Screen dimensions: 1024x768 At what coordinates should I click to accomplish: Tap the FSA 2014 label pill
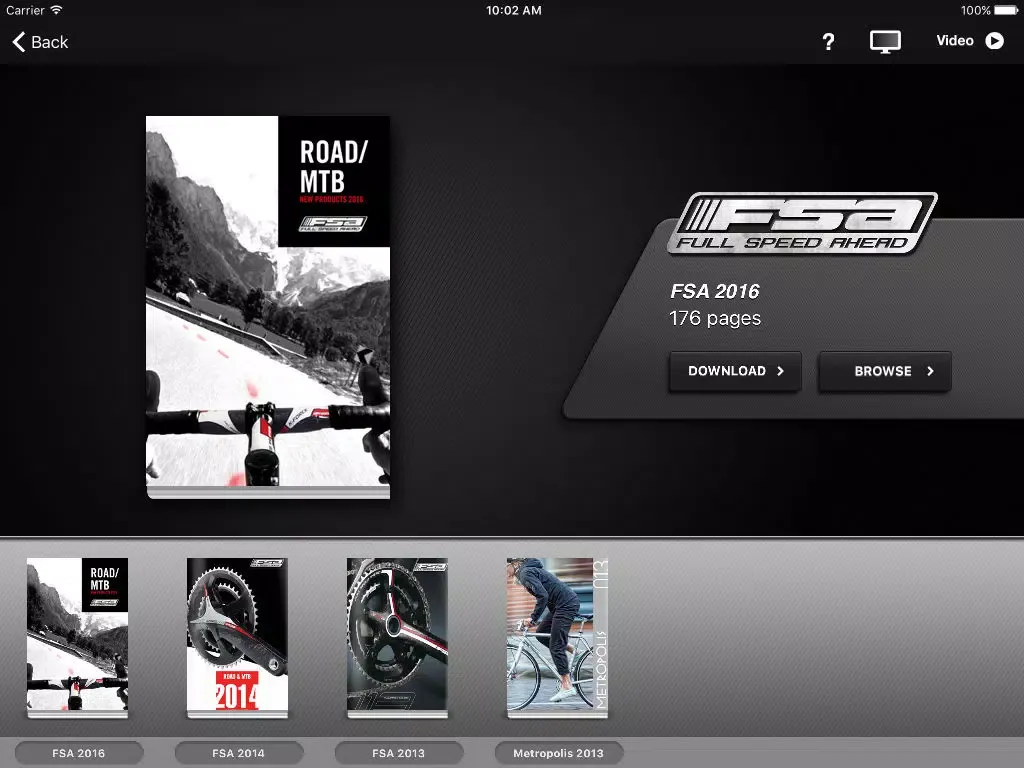tap(238, 753)
